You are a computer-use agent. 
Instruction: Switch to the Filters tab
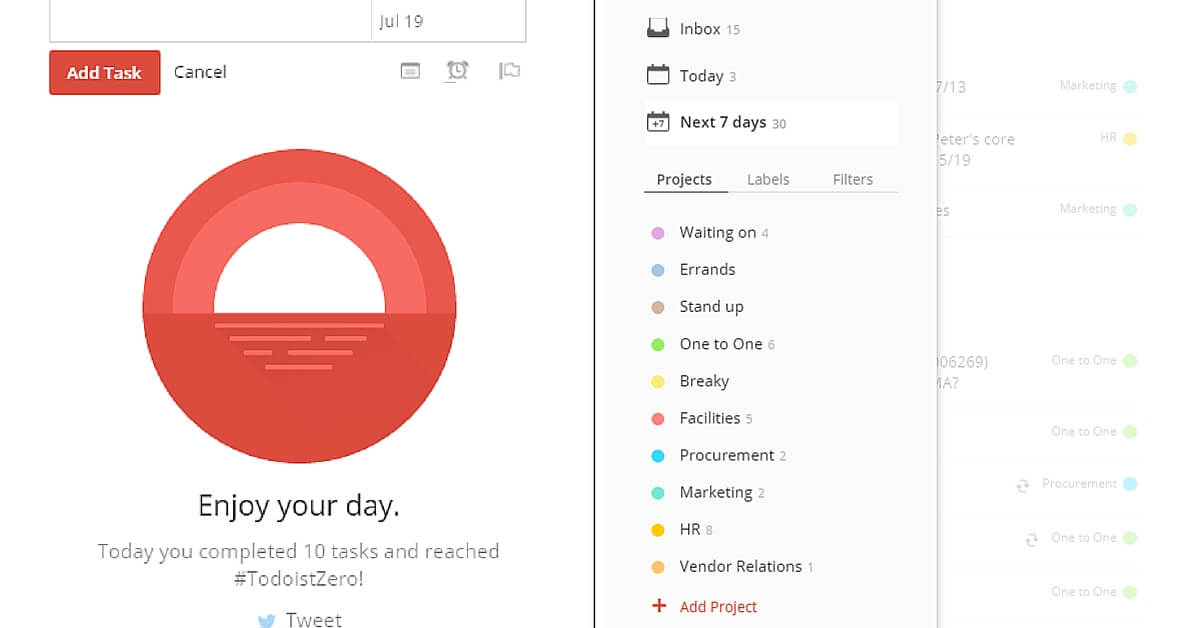853,179
